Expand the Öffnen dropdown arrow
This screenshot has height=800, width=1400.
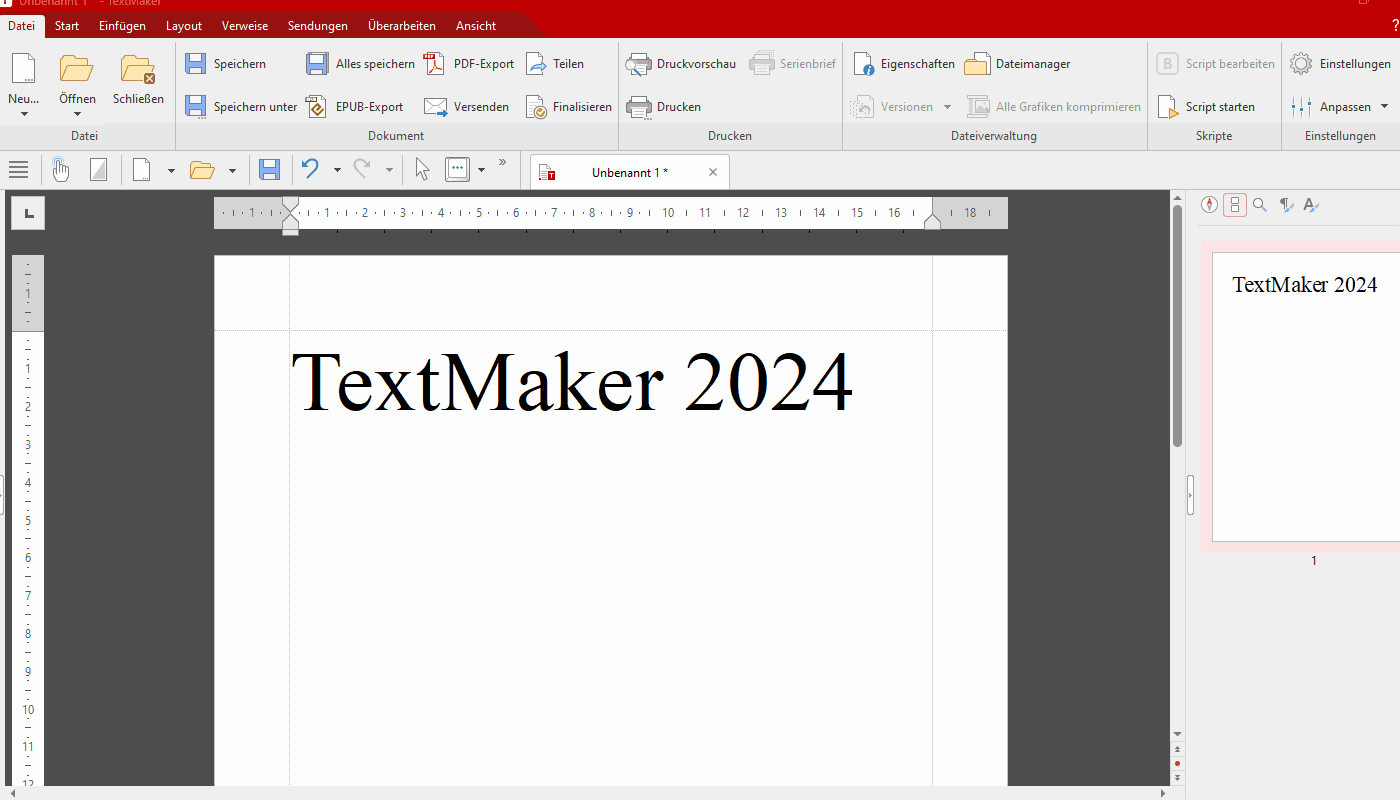tap(77, 114)
